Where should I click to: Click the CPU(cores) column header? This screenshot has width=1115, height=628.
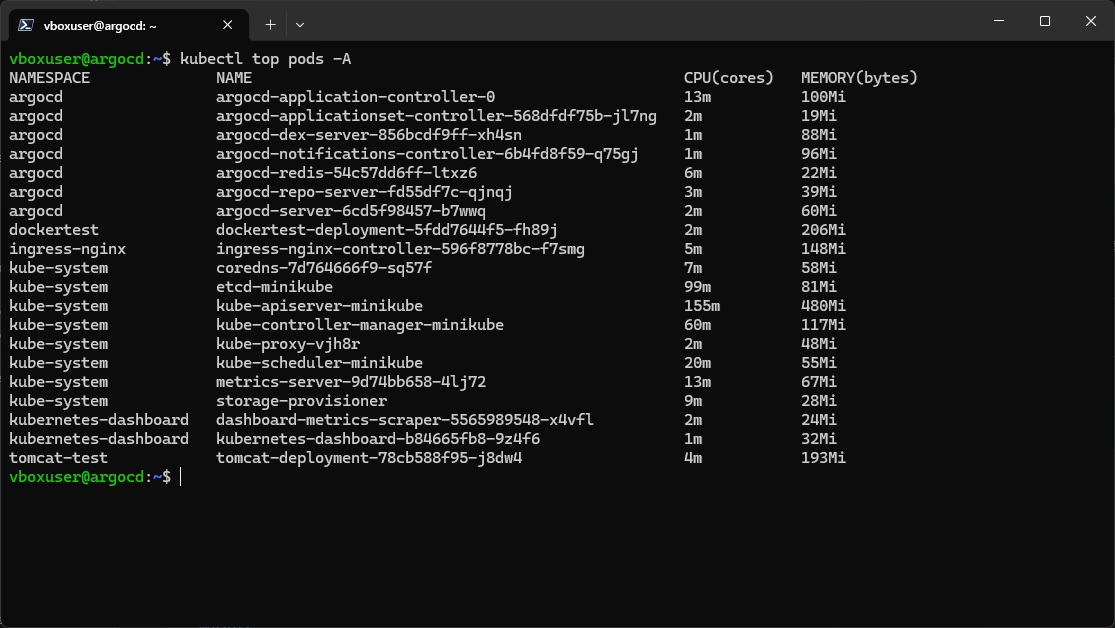(728, 78)
